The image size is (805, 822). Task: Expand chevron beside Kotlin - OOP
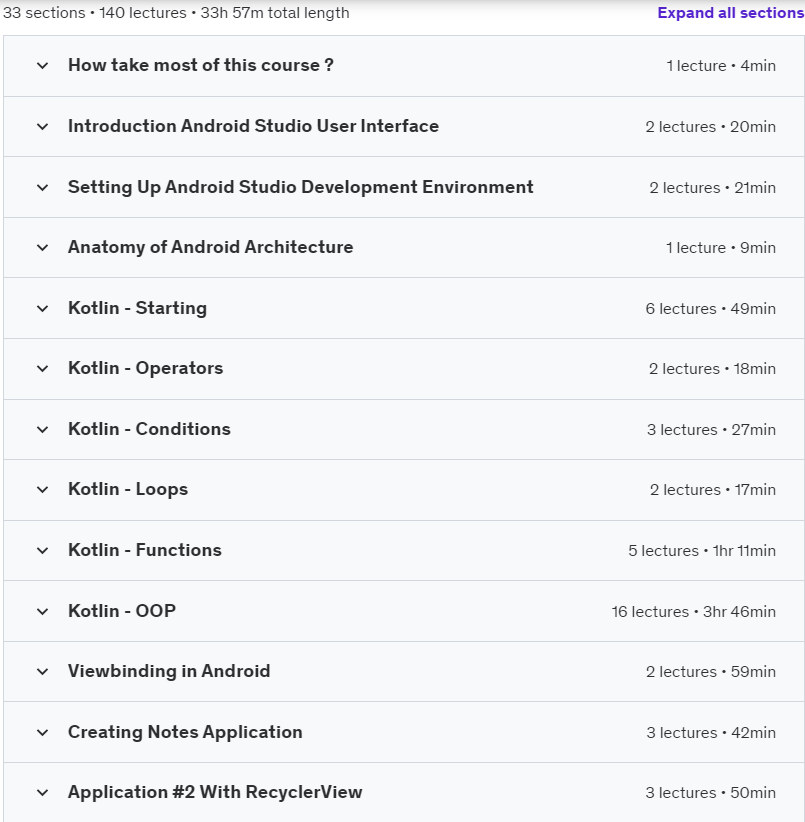(x=42, y=612)
